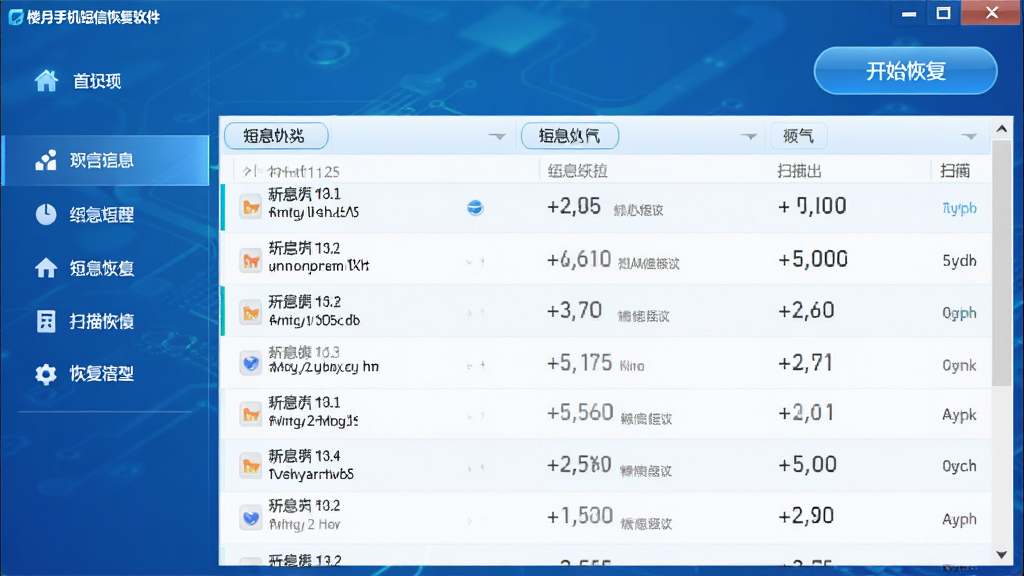
Task: Click the 开始恢复 button
Action: tap(905, 71)
